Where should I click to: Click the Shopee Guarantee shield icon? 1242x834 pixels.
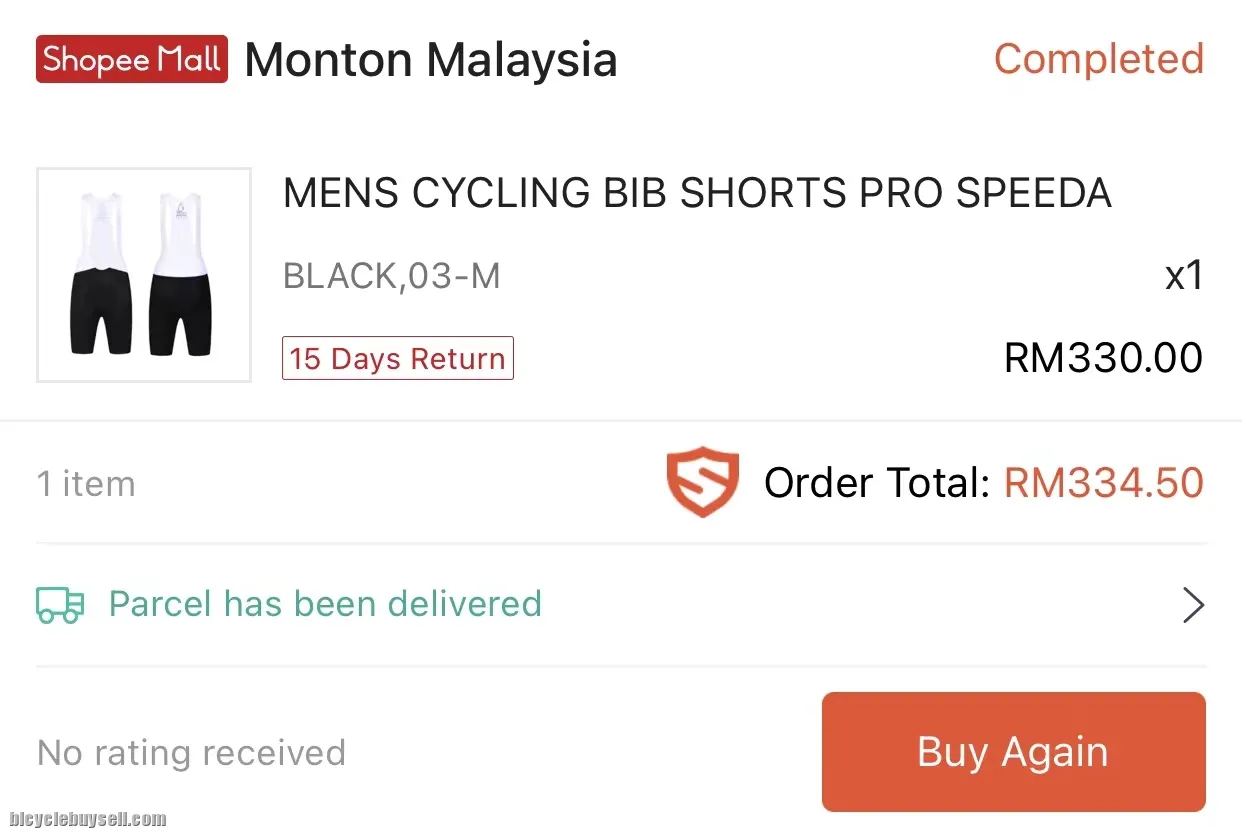coord(702,483)
